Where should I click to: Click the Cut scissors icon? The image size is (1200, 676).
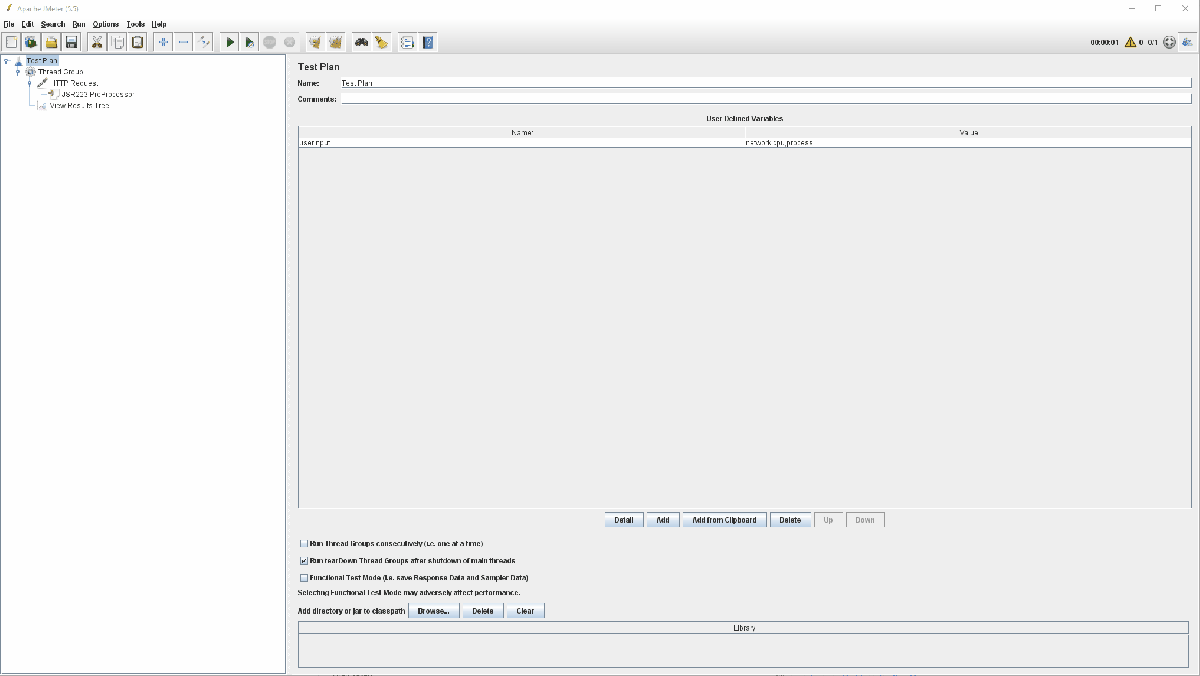[x=97, y=42]
